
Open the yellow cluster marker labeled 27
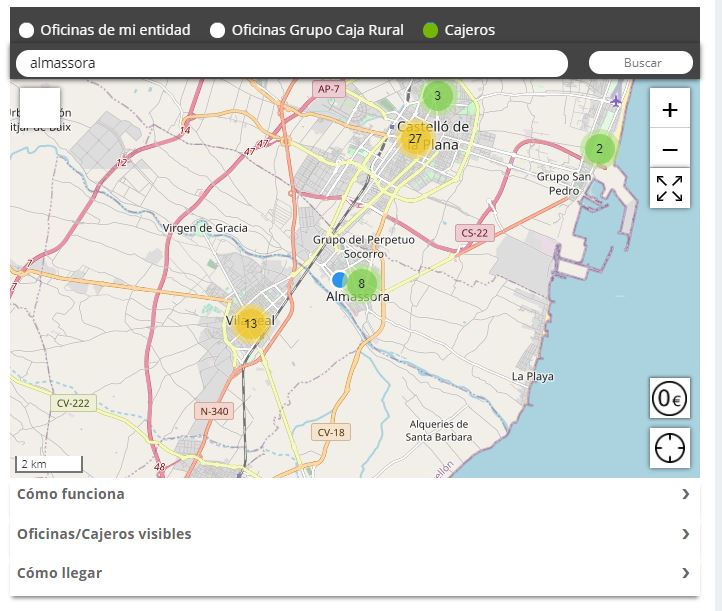(415, 139)
